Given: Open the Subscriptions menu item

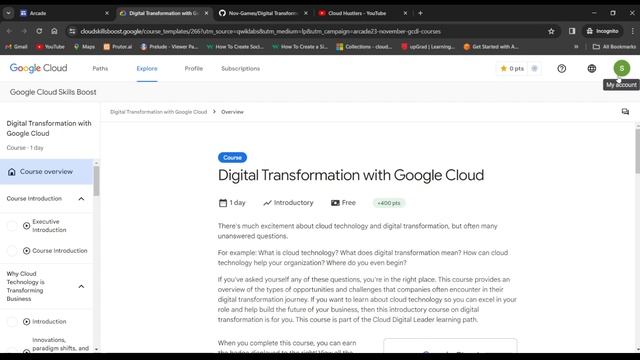Looking at the screenshot, I should pyautogui.click(x=240, y=69).
